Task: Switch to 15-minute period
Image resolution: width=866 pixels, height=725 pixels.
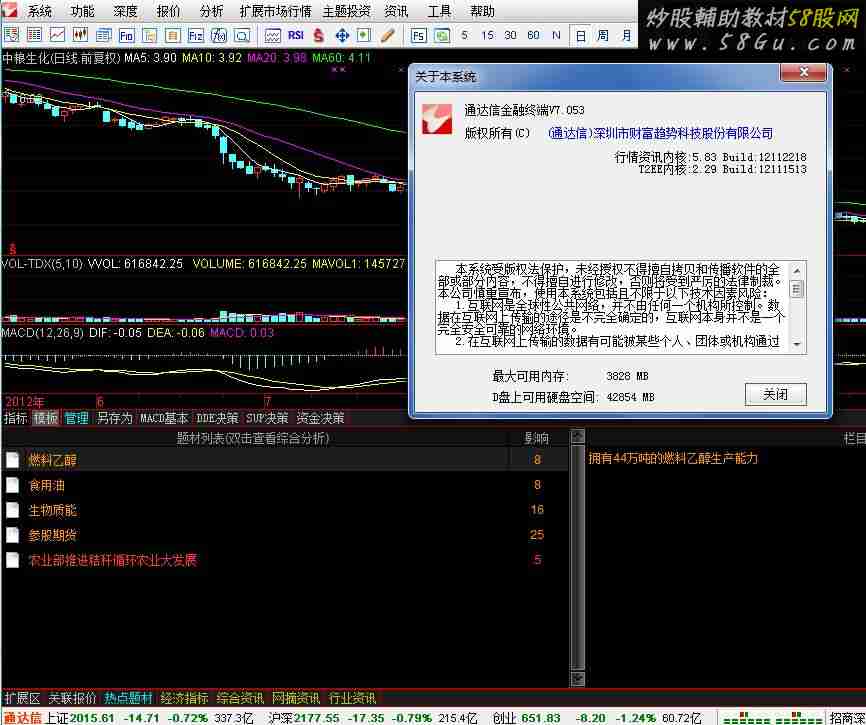Action: coord(487,35)
